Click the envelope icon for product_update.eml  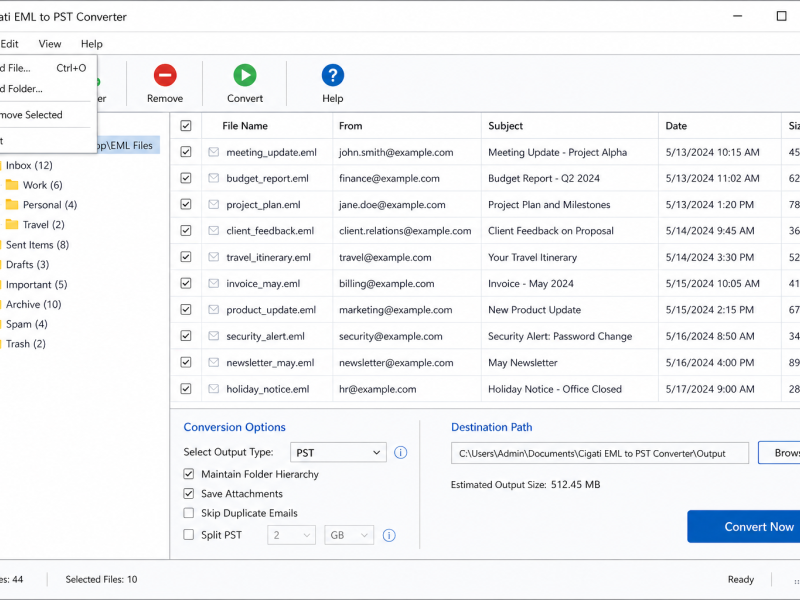click(214, 310)
